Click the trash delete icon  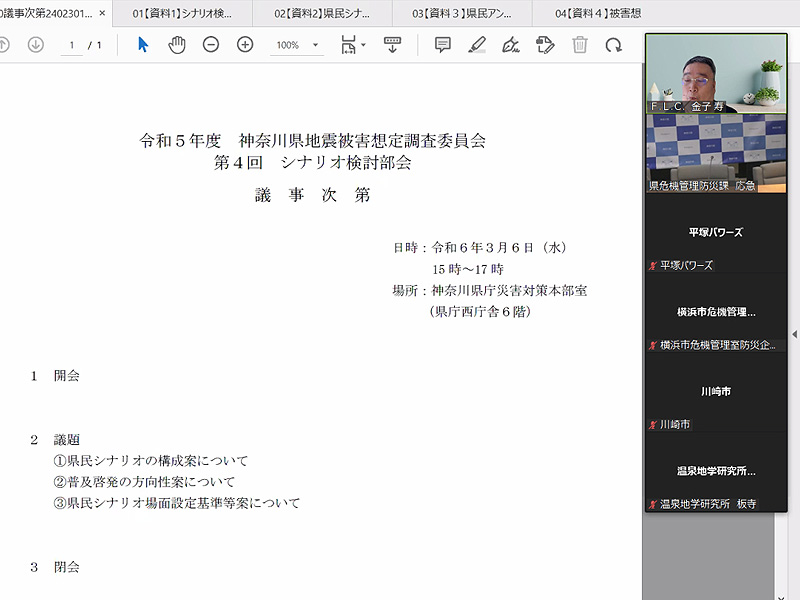(580, 45)
